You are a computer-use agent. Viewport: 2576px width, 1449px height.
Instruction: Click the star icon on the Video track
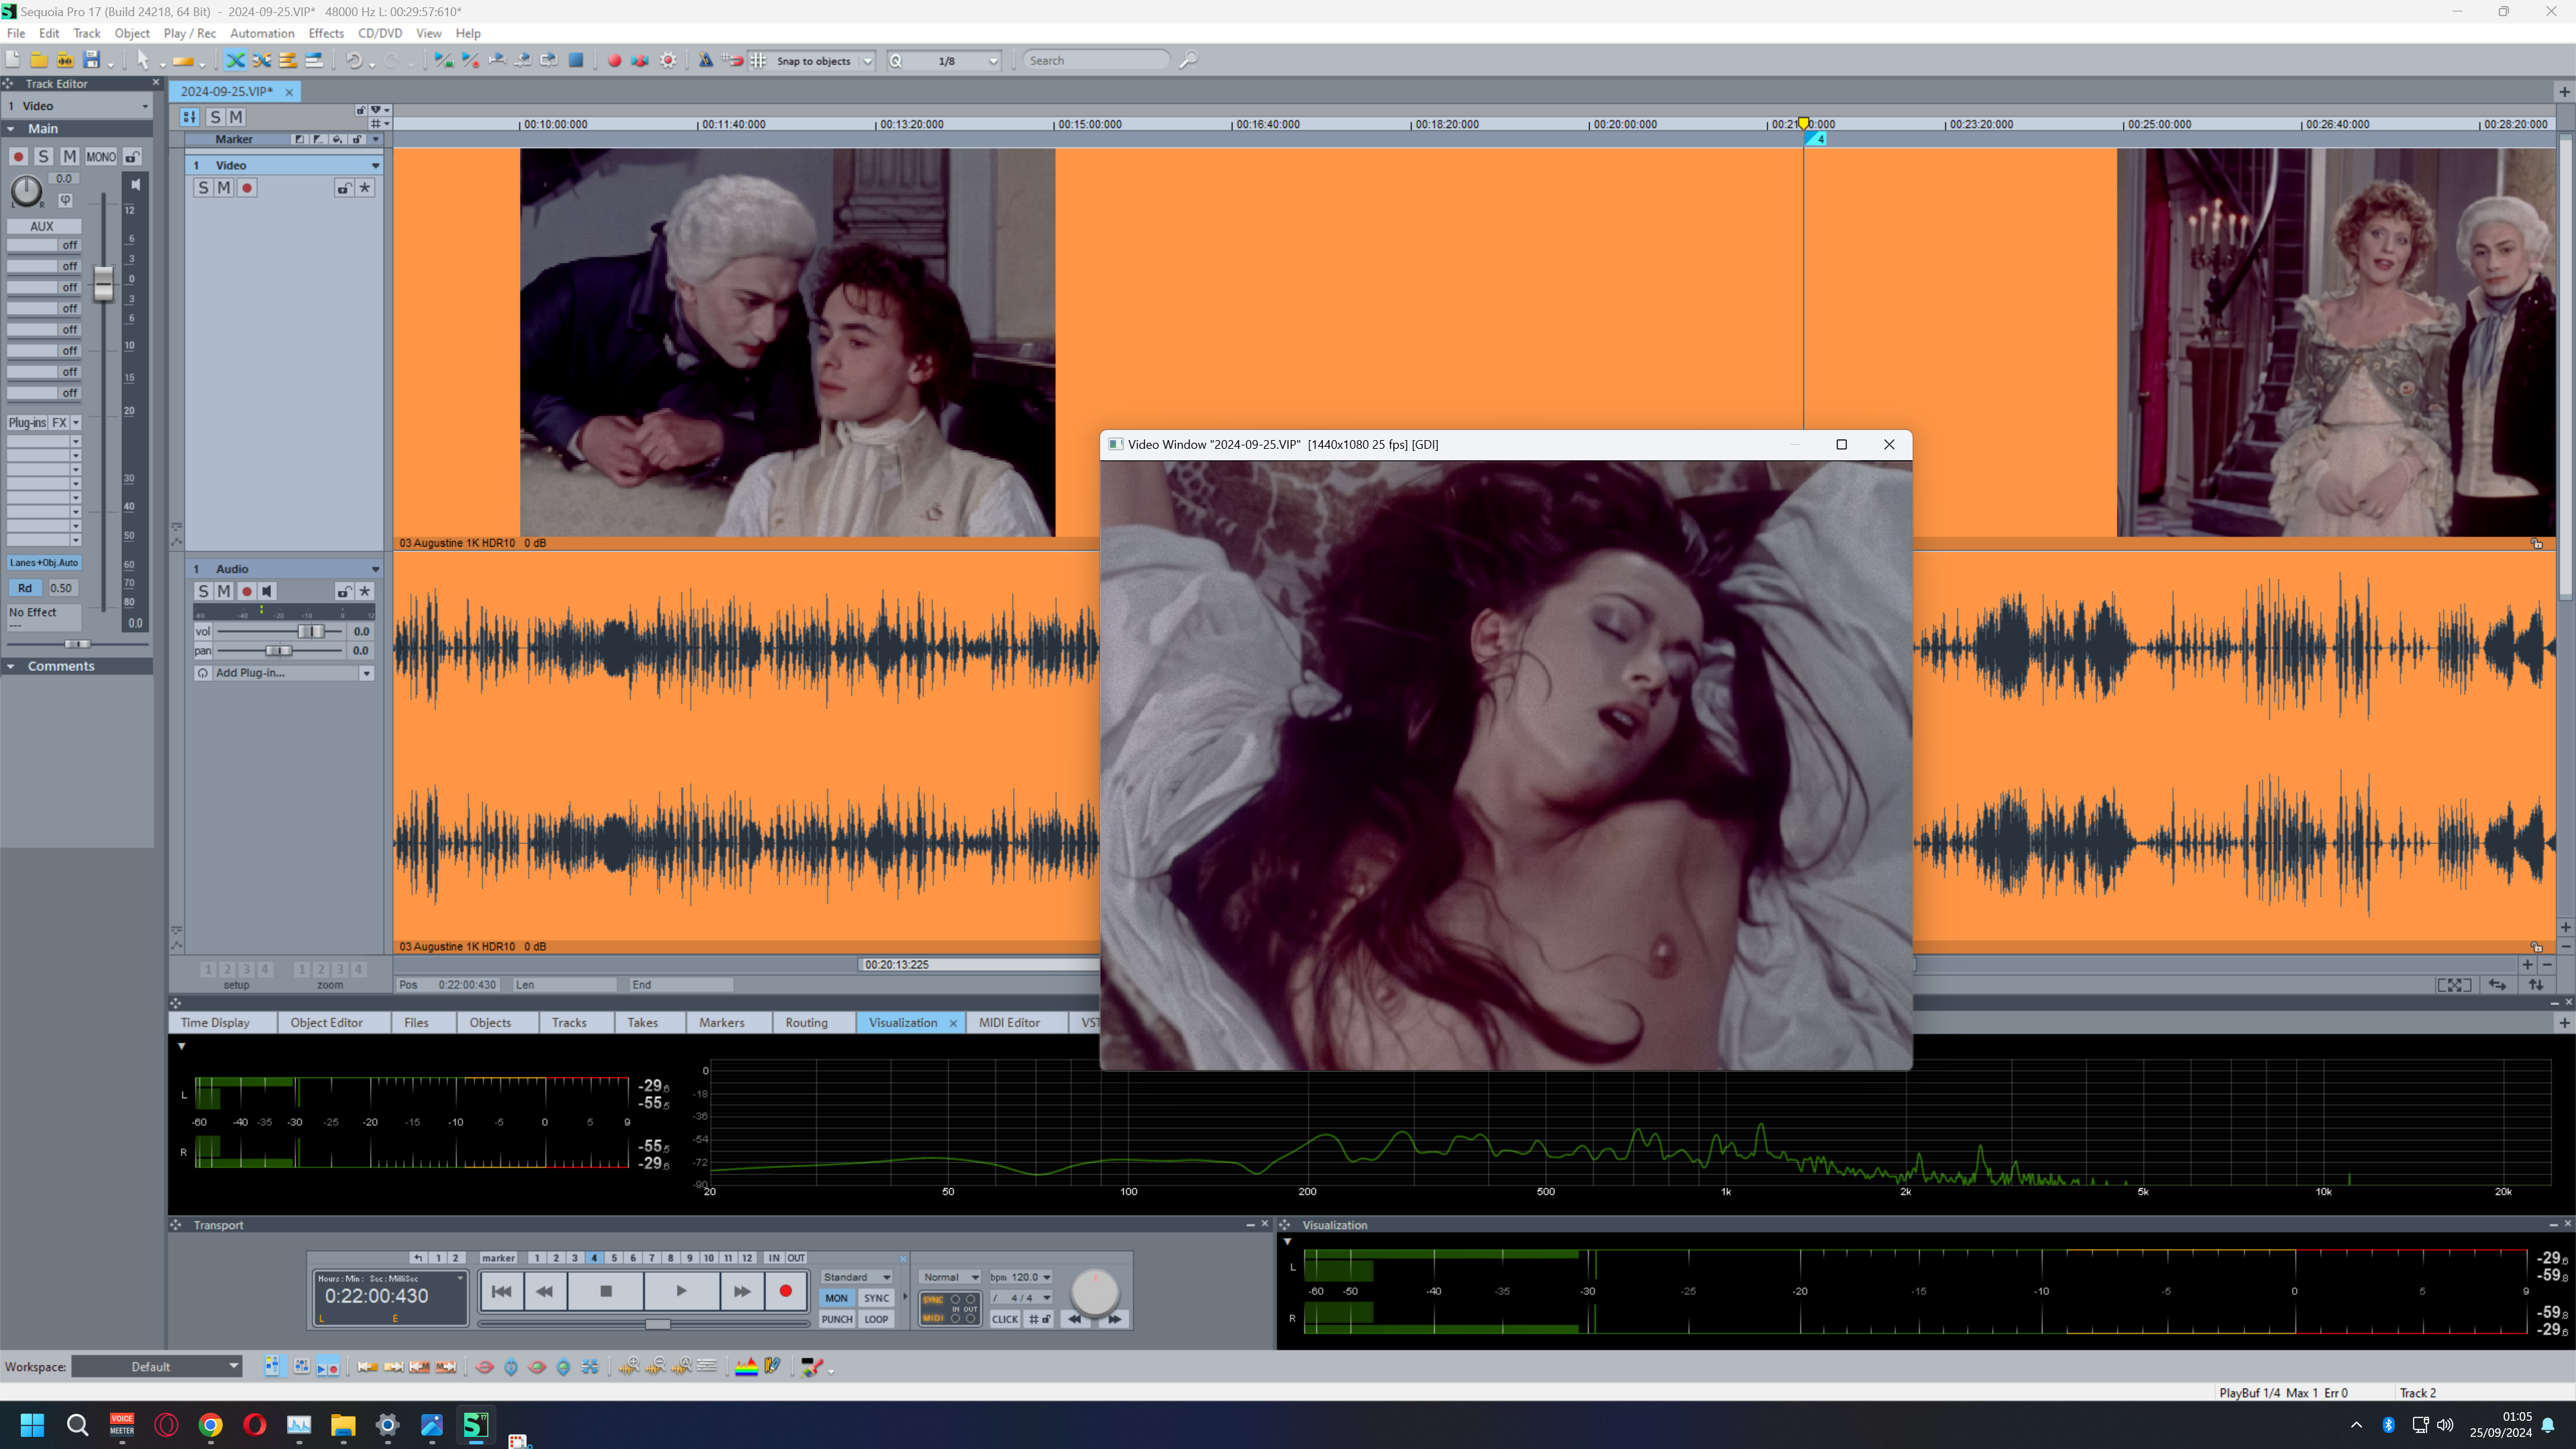[x=365, y=188]
